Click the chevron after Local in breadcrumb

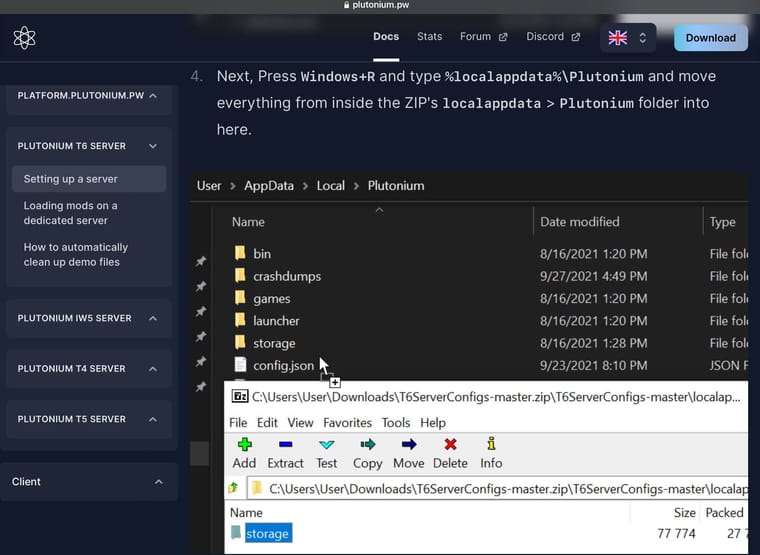[356, 186]
